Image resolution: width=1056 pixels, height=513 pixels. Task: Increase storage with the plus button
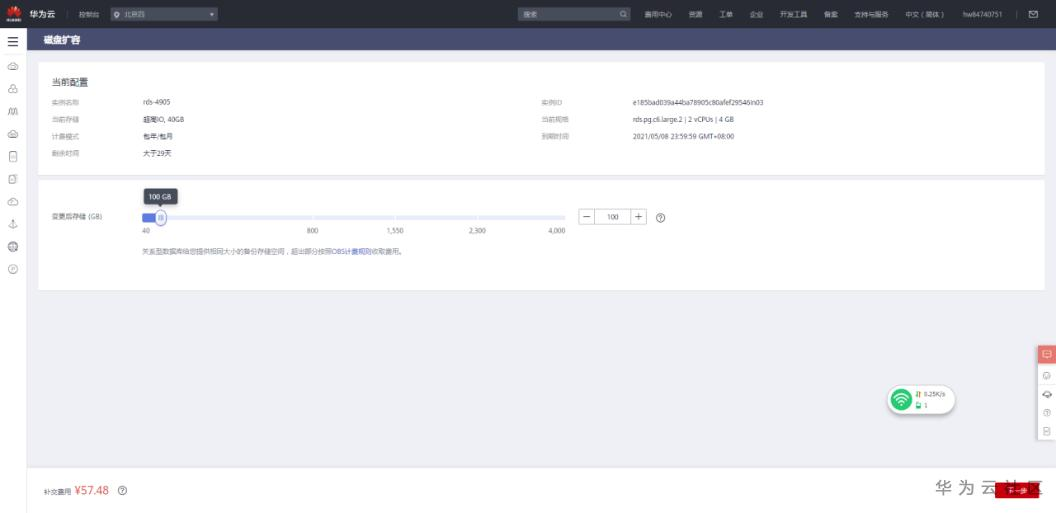(x=638, y=217)
